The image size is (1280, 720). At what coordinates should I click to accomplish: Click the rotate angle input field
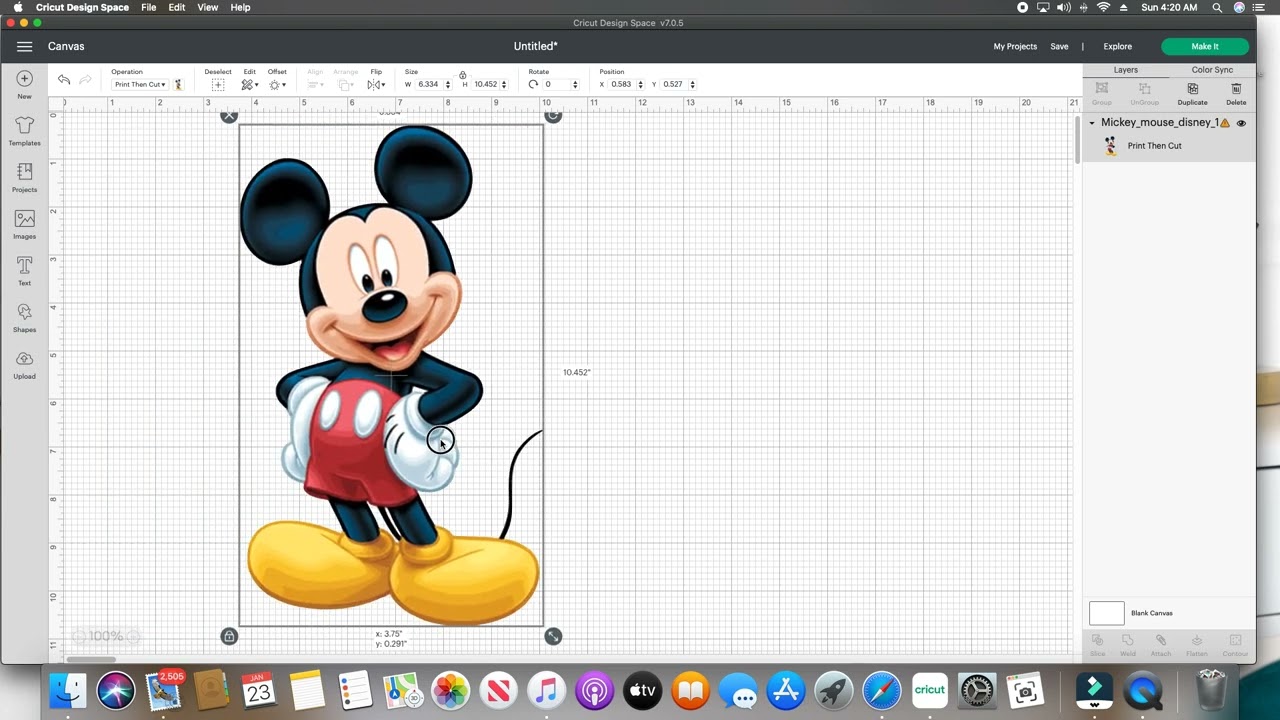click(x=557, y=84)
